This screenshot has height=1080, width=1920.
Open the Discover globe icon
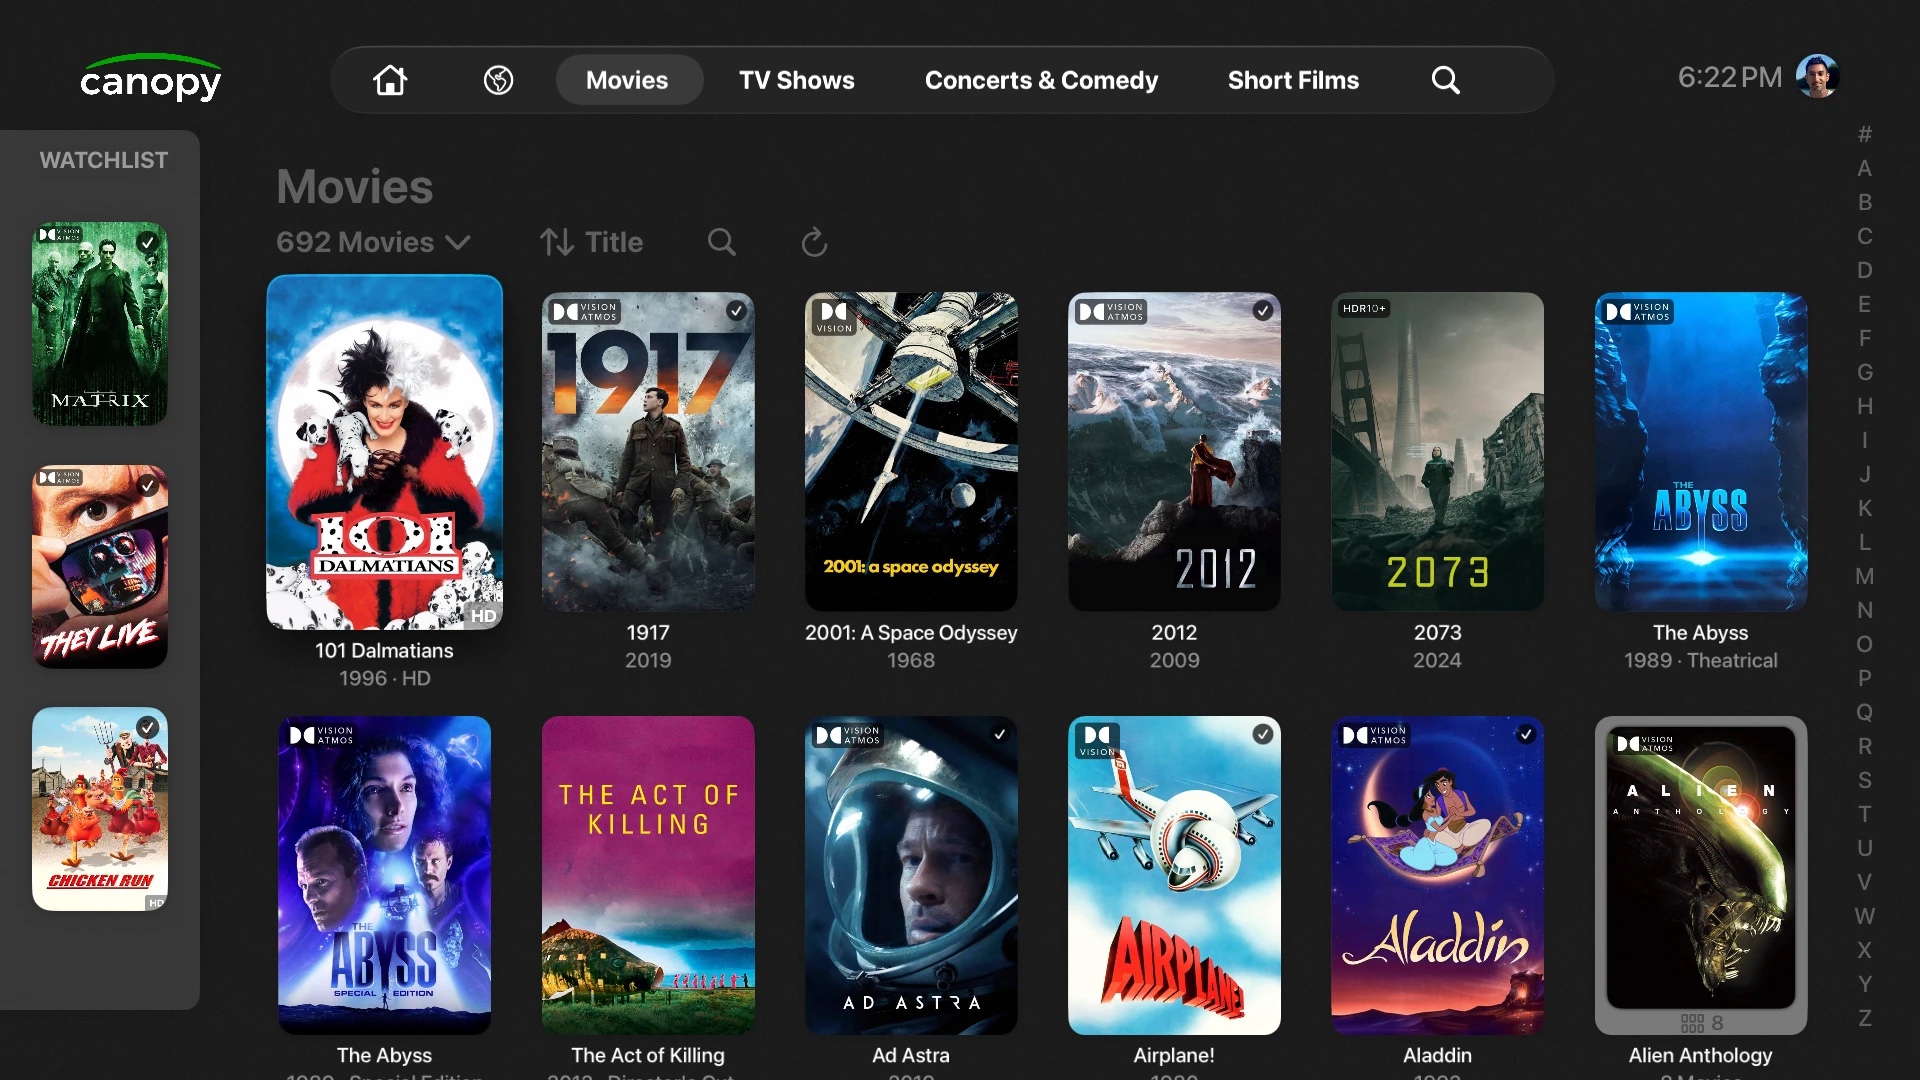[498, 80]
